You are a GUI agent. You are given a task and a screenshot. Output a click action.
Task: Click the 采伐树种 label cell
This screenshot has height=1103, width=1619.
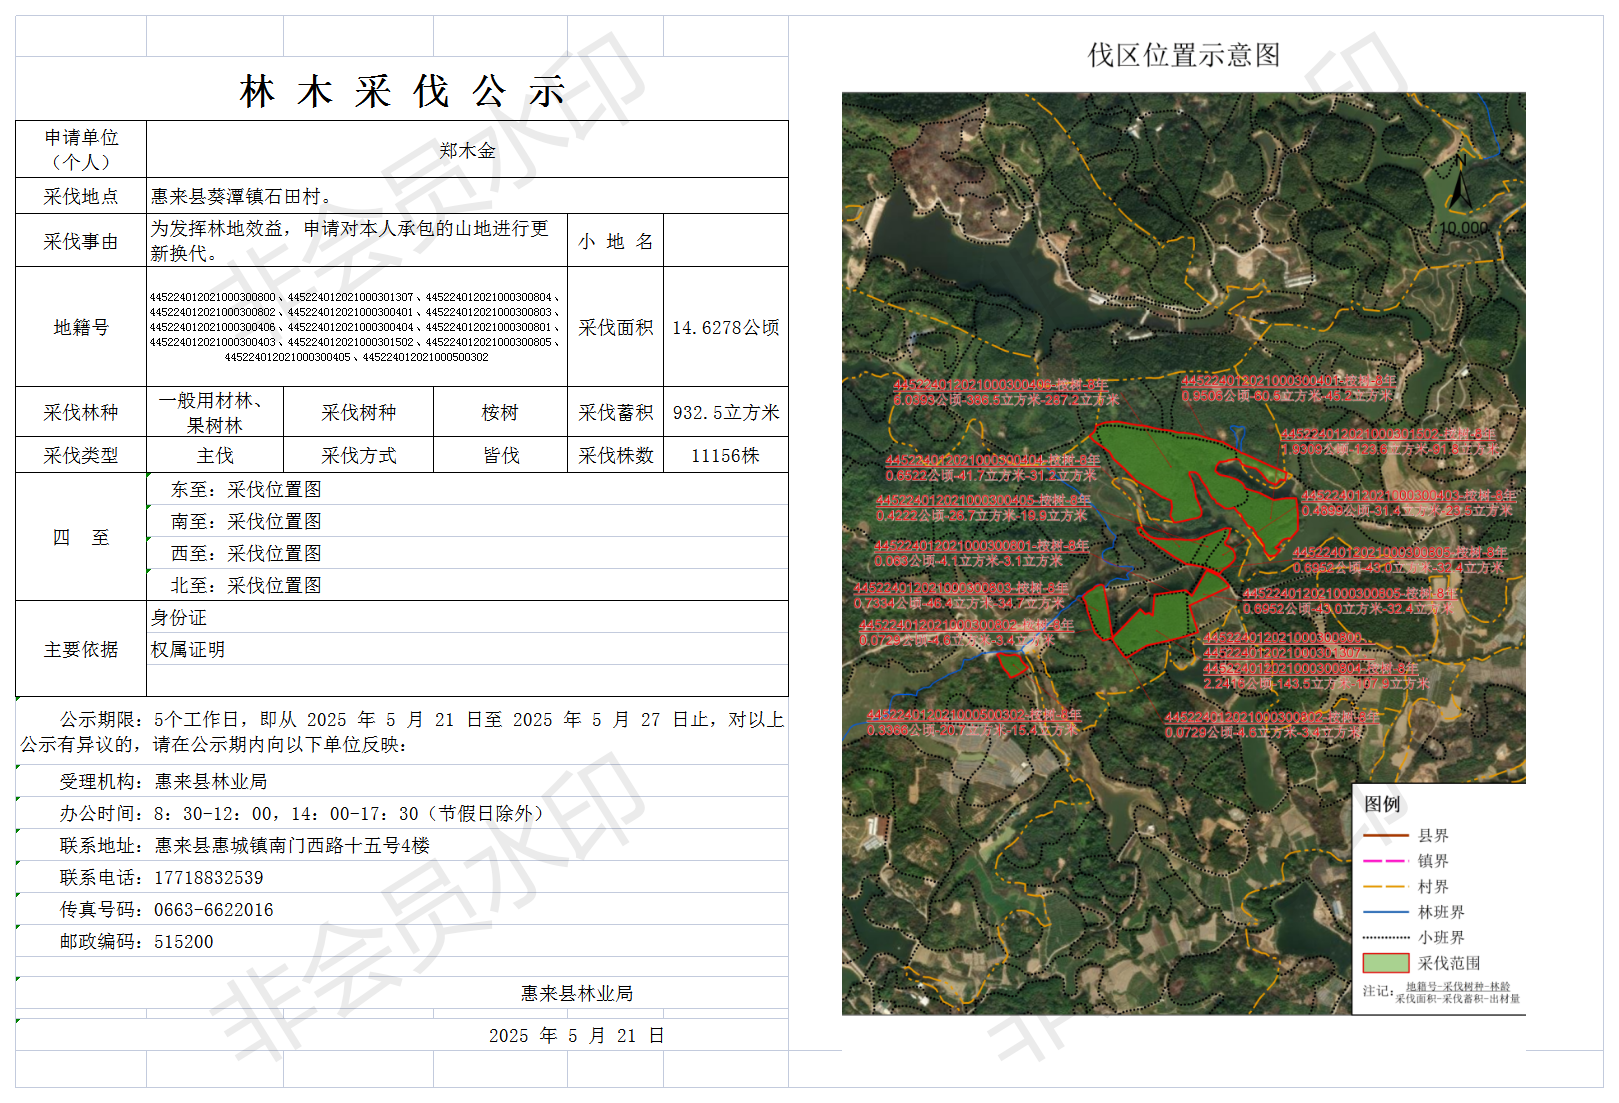pos(358,412)
